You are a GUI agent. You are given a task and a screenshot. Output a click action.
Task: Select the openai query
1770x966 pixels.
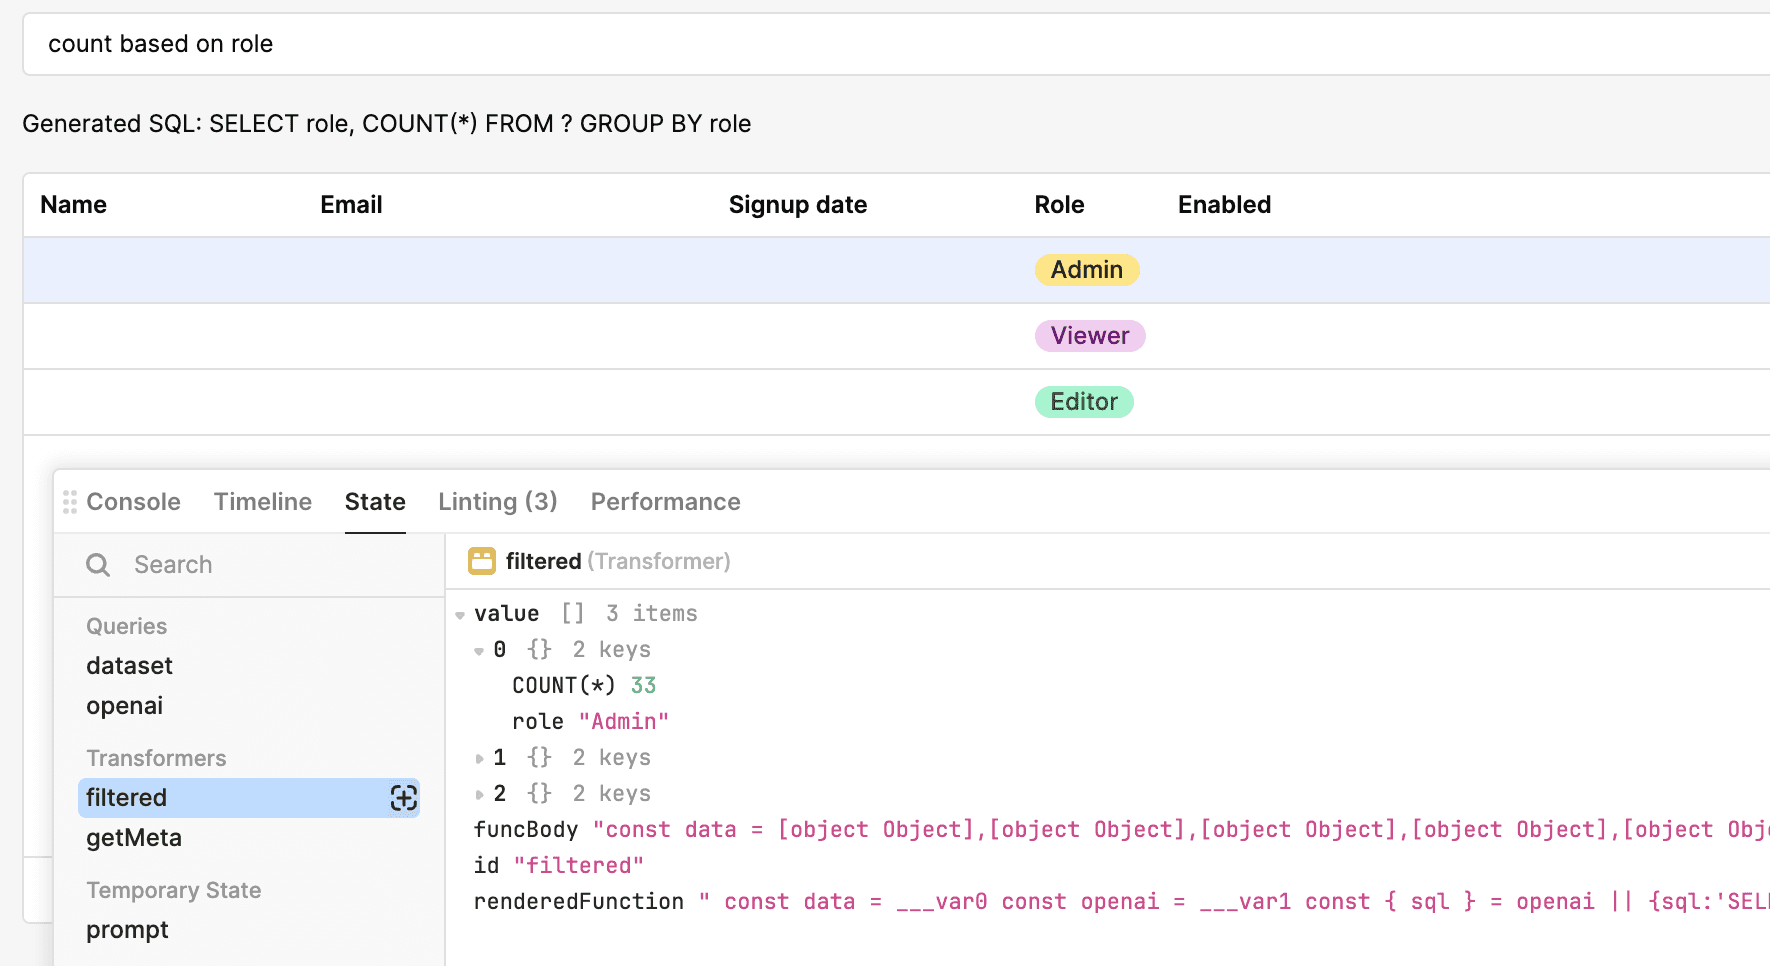124,706
